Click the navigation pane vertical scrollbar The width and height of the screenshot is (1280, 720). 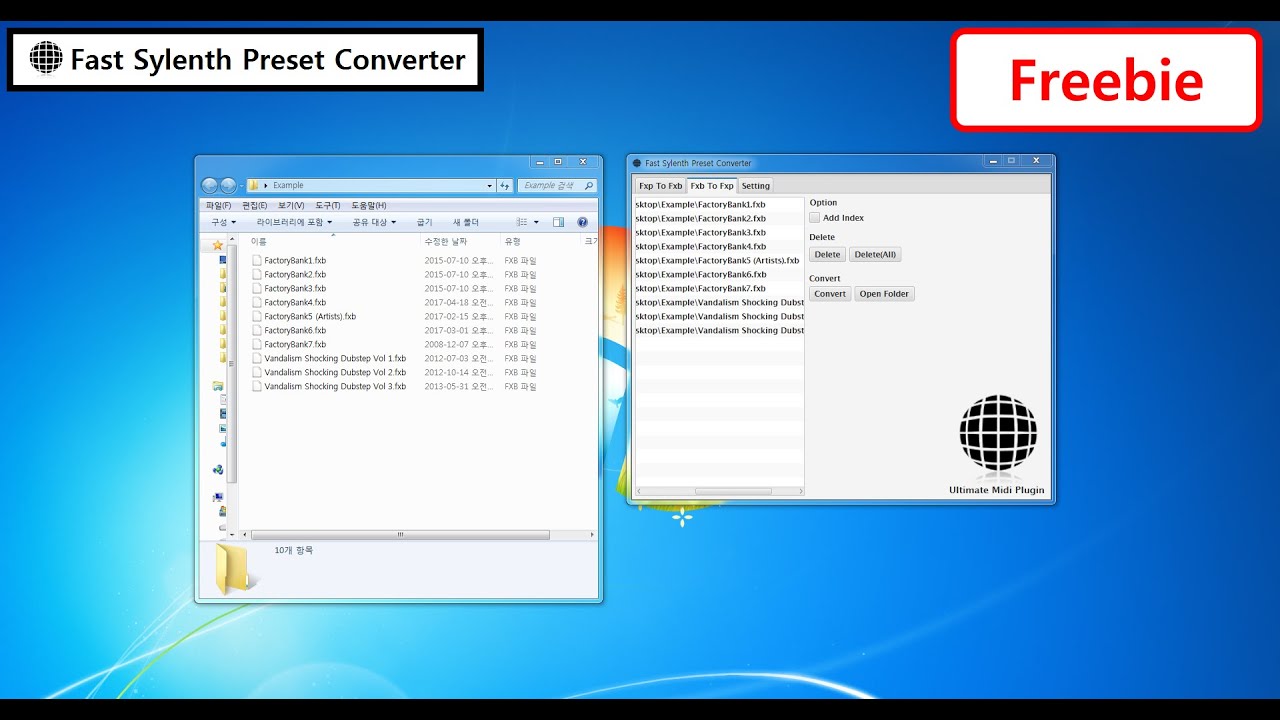tap(233, 362)
